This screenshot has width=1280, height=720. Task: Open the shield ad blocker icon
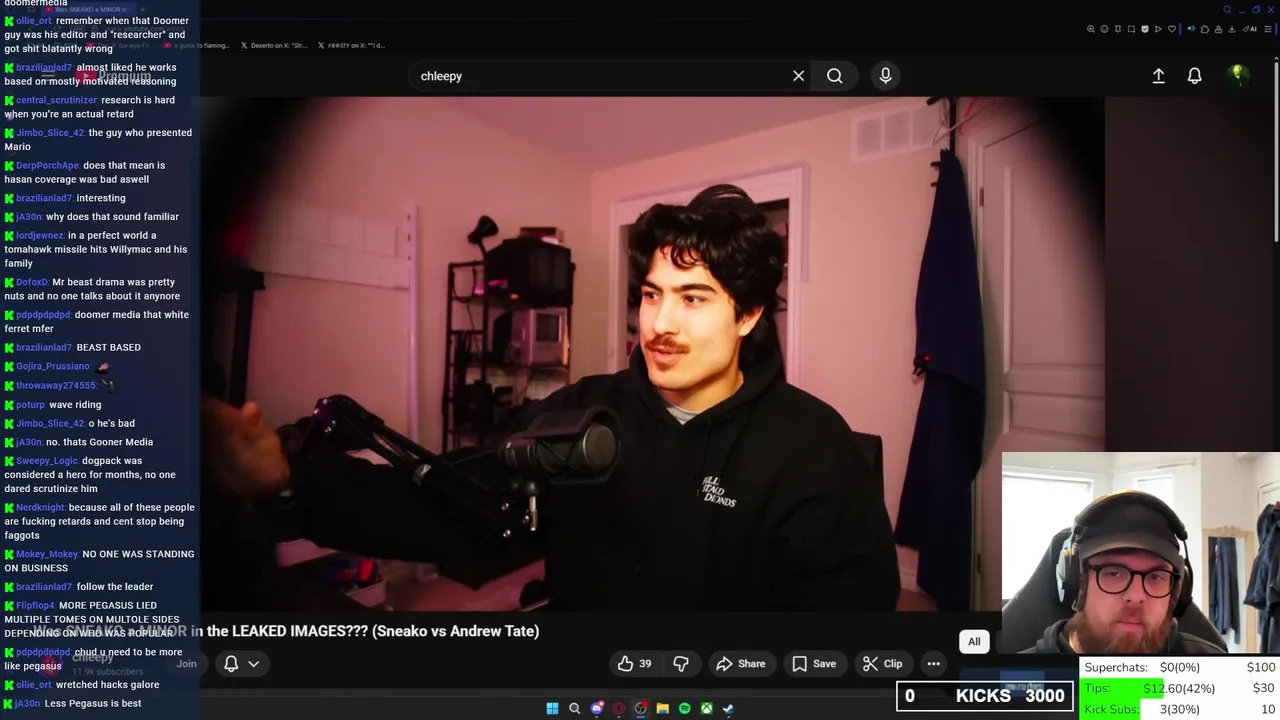point(1145,29)
